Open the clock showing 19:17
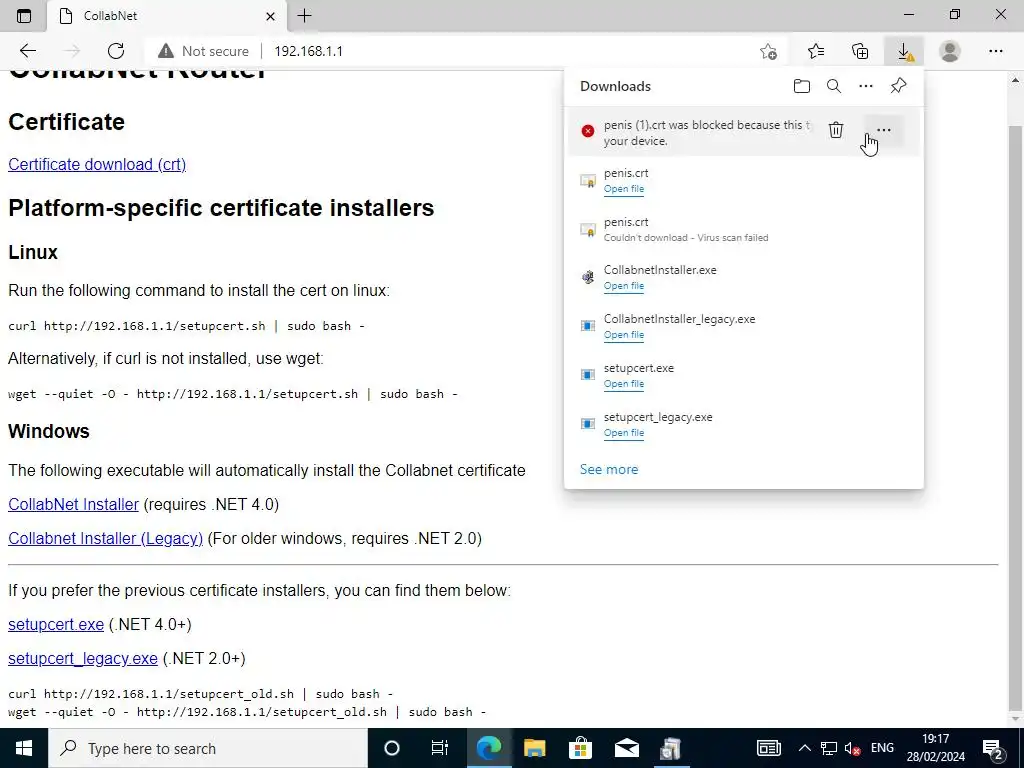This screenshot has width=1024, height=768. (x=936, y=748)
